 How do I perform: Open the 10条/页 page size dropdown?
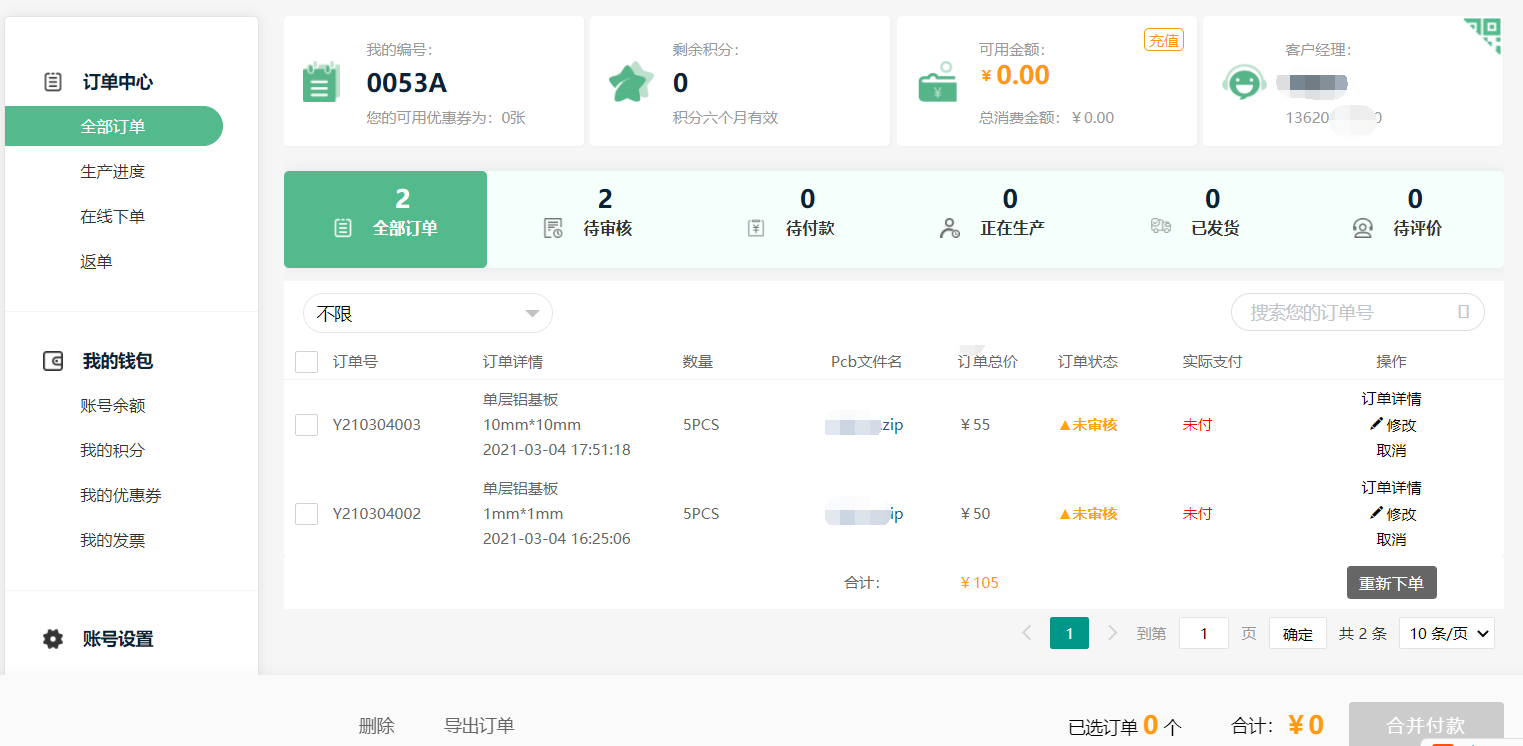[x=1446, y=633]
